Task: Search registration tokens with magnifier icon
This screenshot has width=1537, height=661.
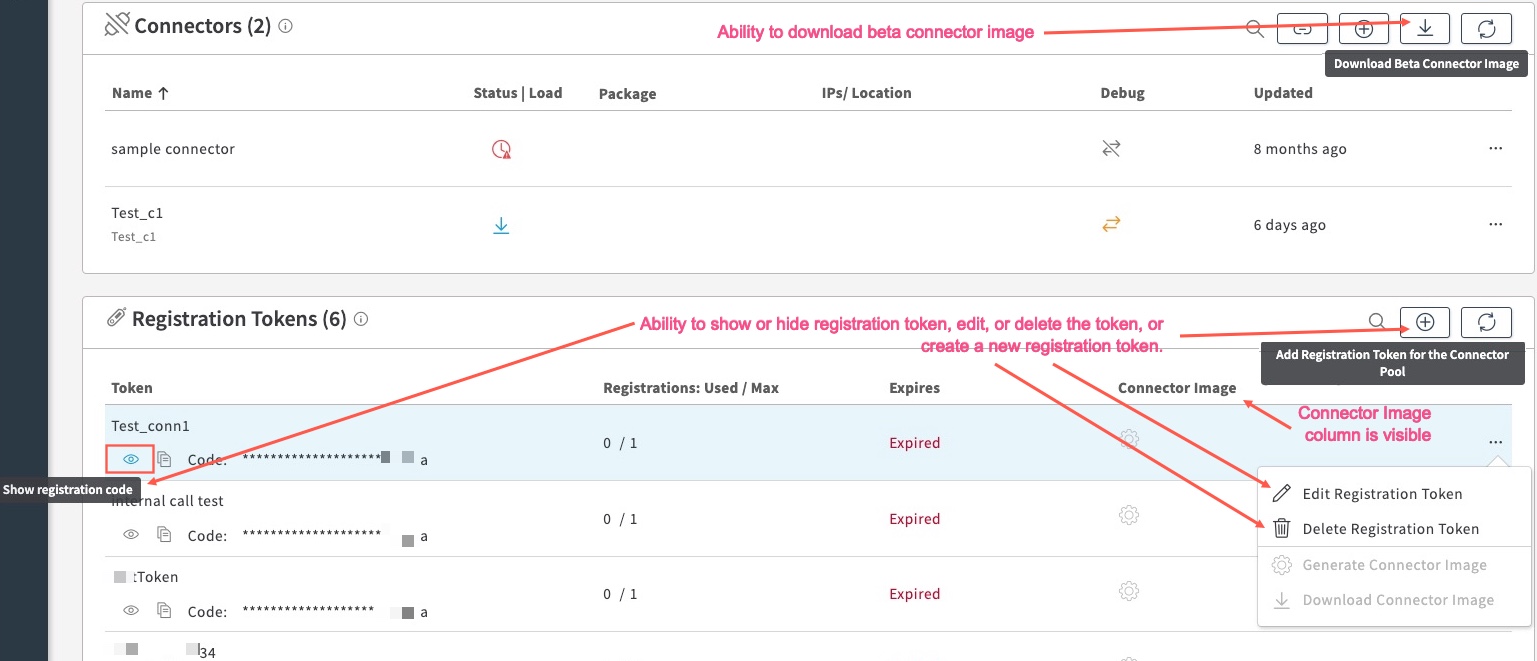Action: (1377, 322)
